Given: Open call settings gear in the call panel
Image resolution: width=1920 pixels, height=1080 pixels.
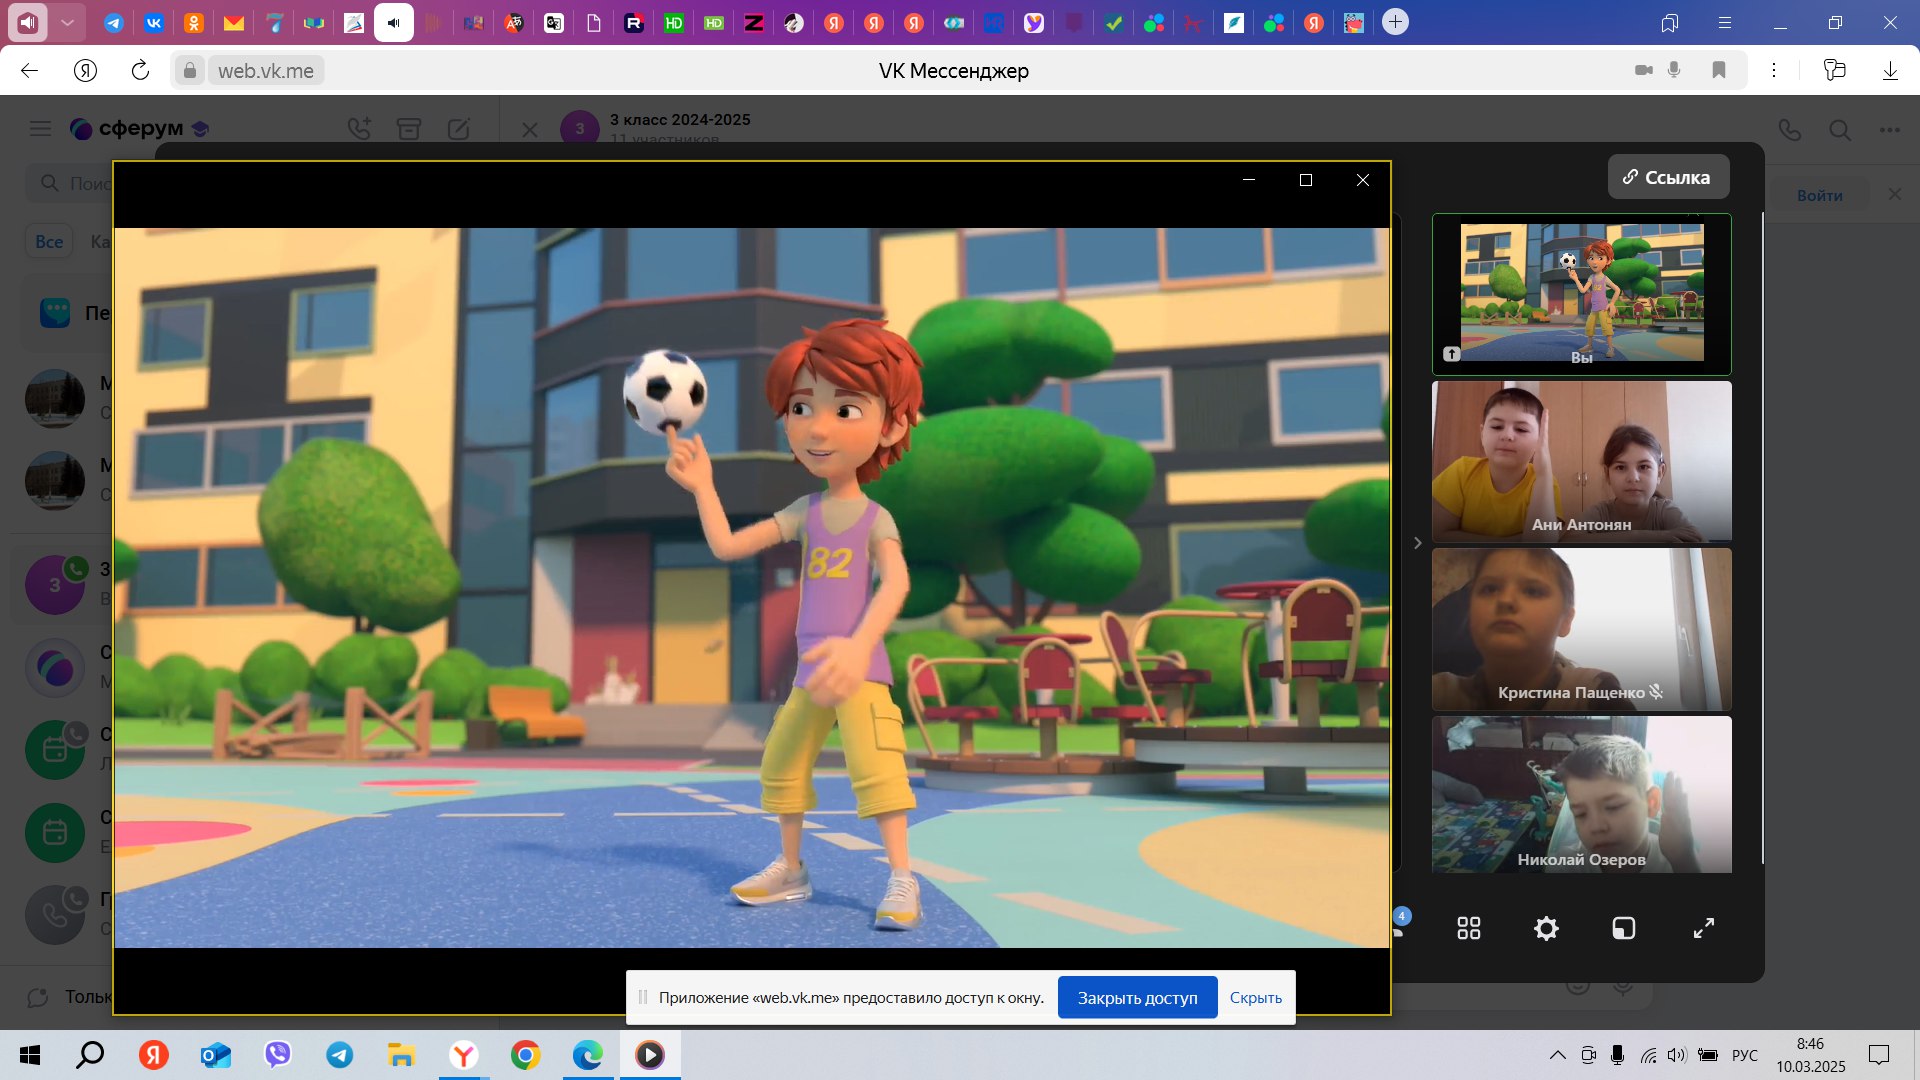Looking at the screenshot, I should (1546, 929).
